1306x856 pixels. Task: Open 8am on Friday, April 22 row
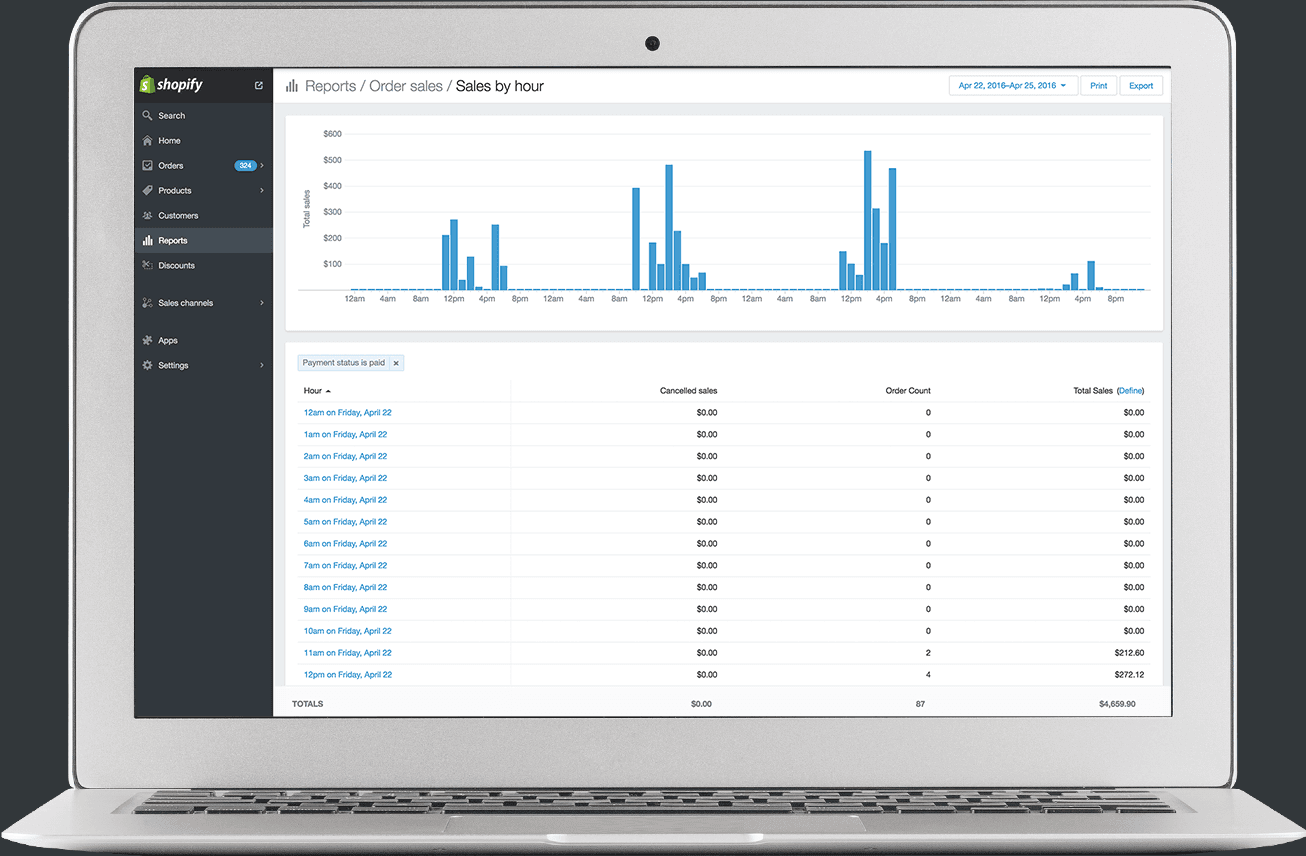[345, 588]
